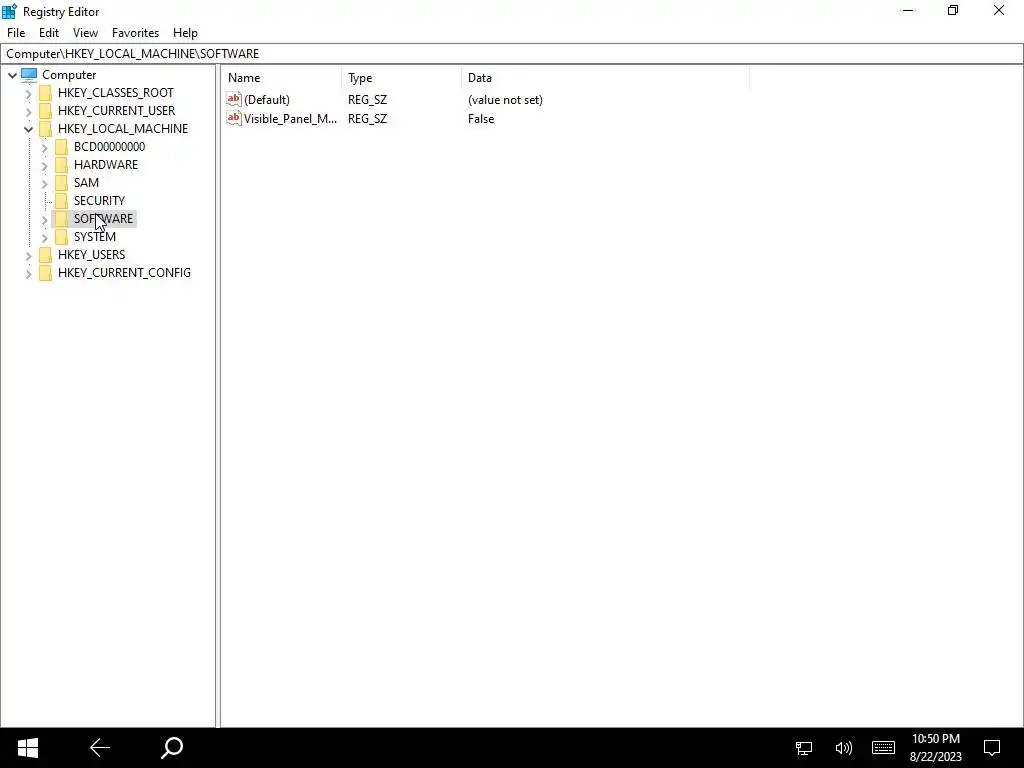Expand HKEY_USERS chevron
This screenshot has height=768, width=1024.
tap(28, 255)
